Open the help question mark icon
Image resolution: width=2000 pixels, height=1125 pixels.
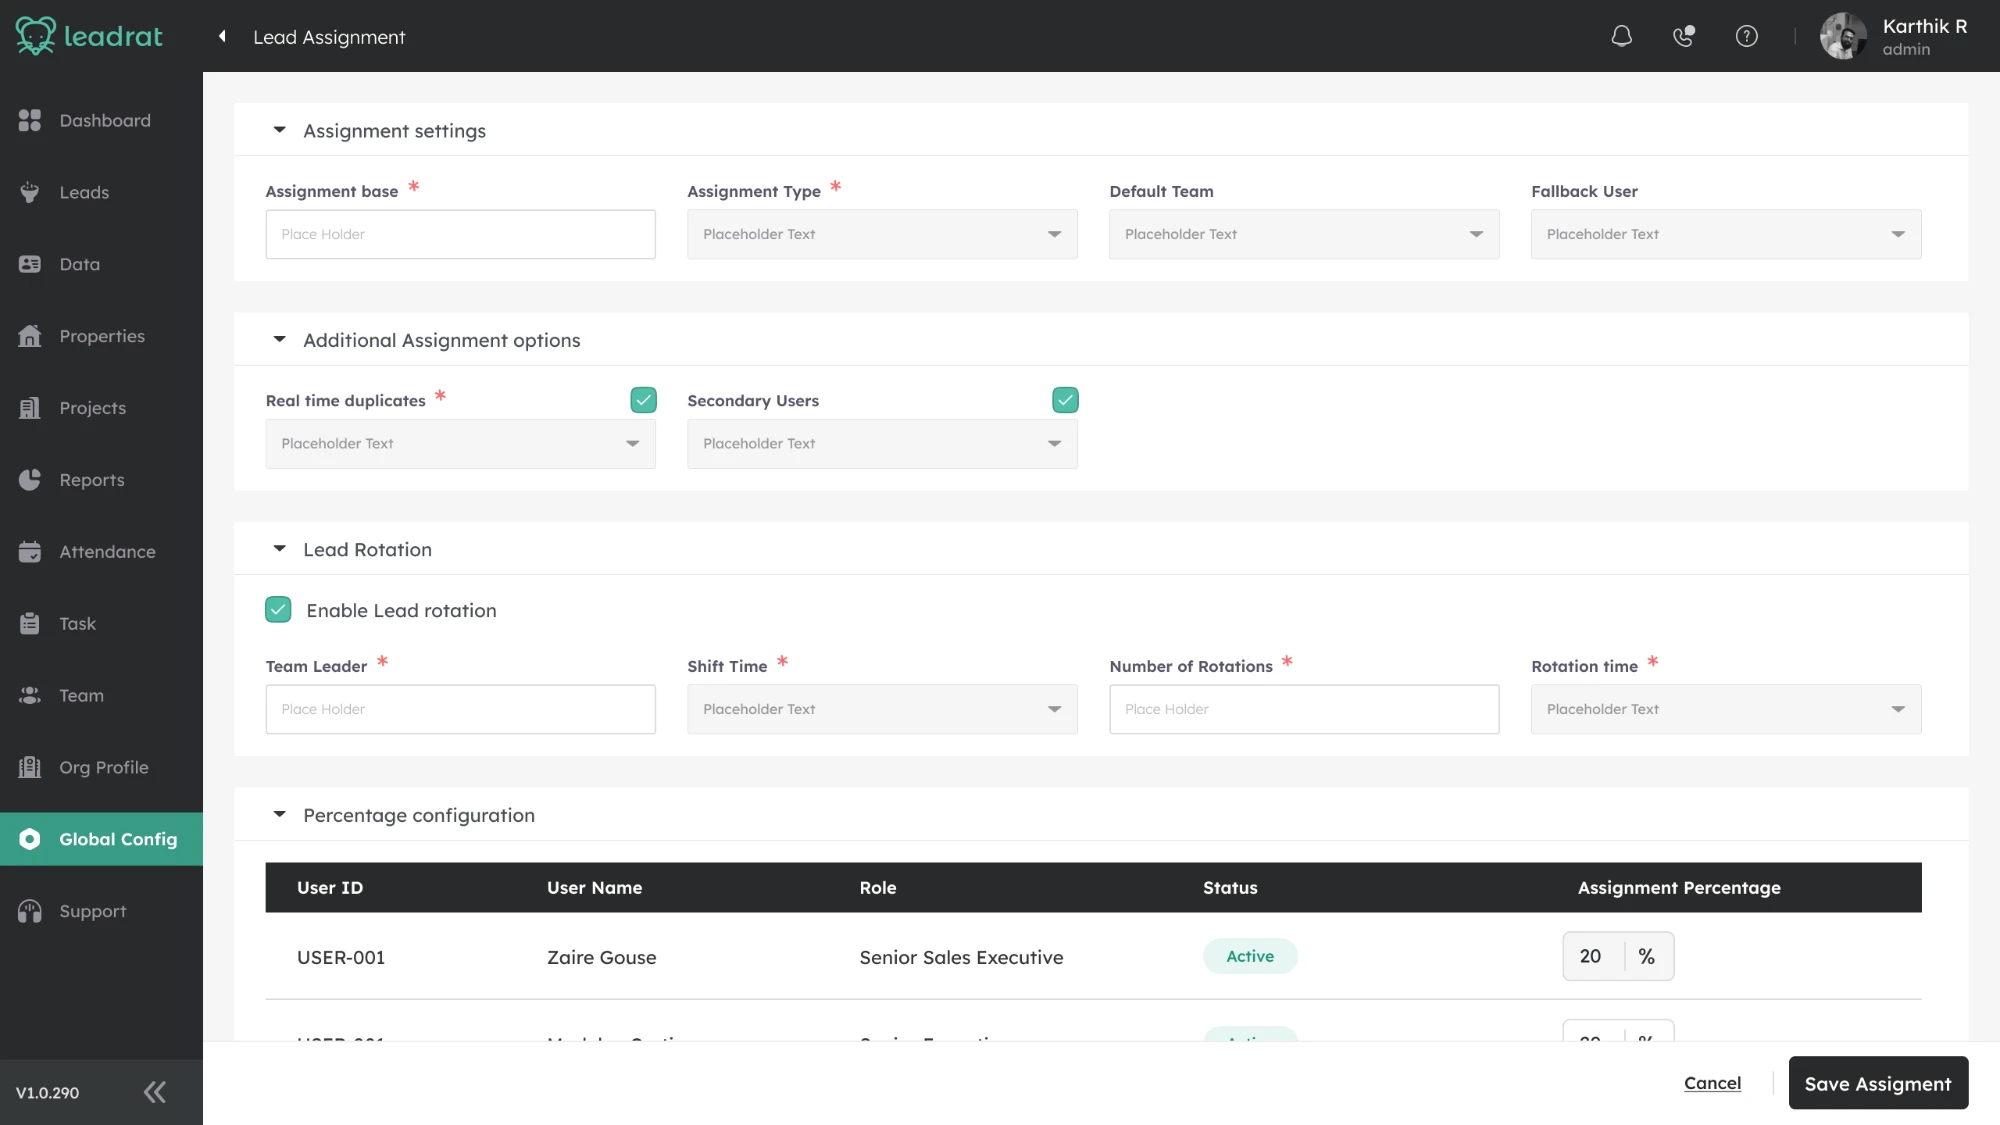[x=1747, y=36]
